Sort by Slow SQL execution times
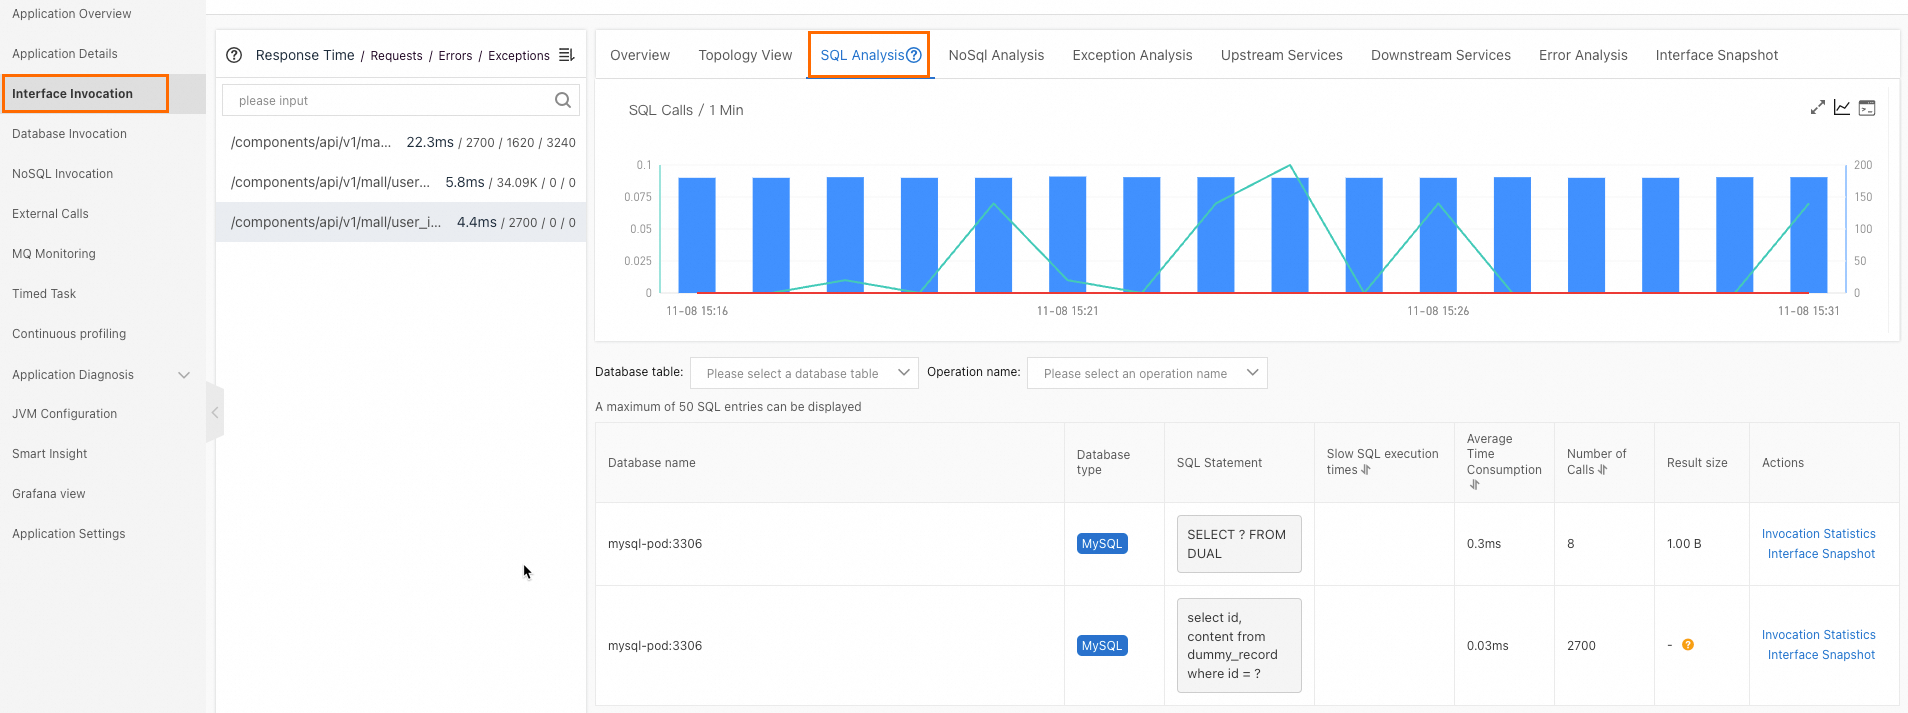Image resolution: width=1908 pixels, height=713 pixels. pyautogui.click(x=1366, y=470)
